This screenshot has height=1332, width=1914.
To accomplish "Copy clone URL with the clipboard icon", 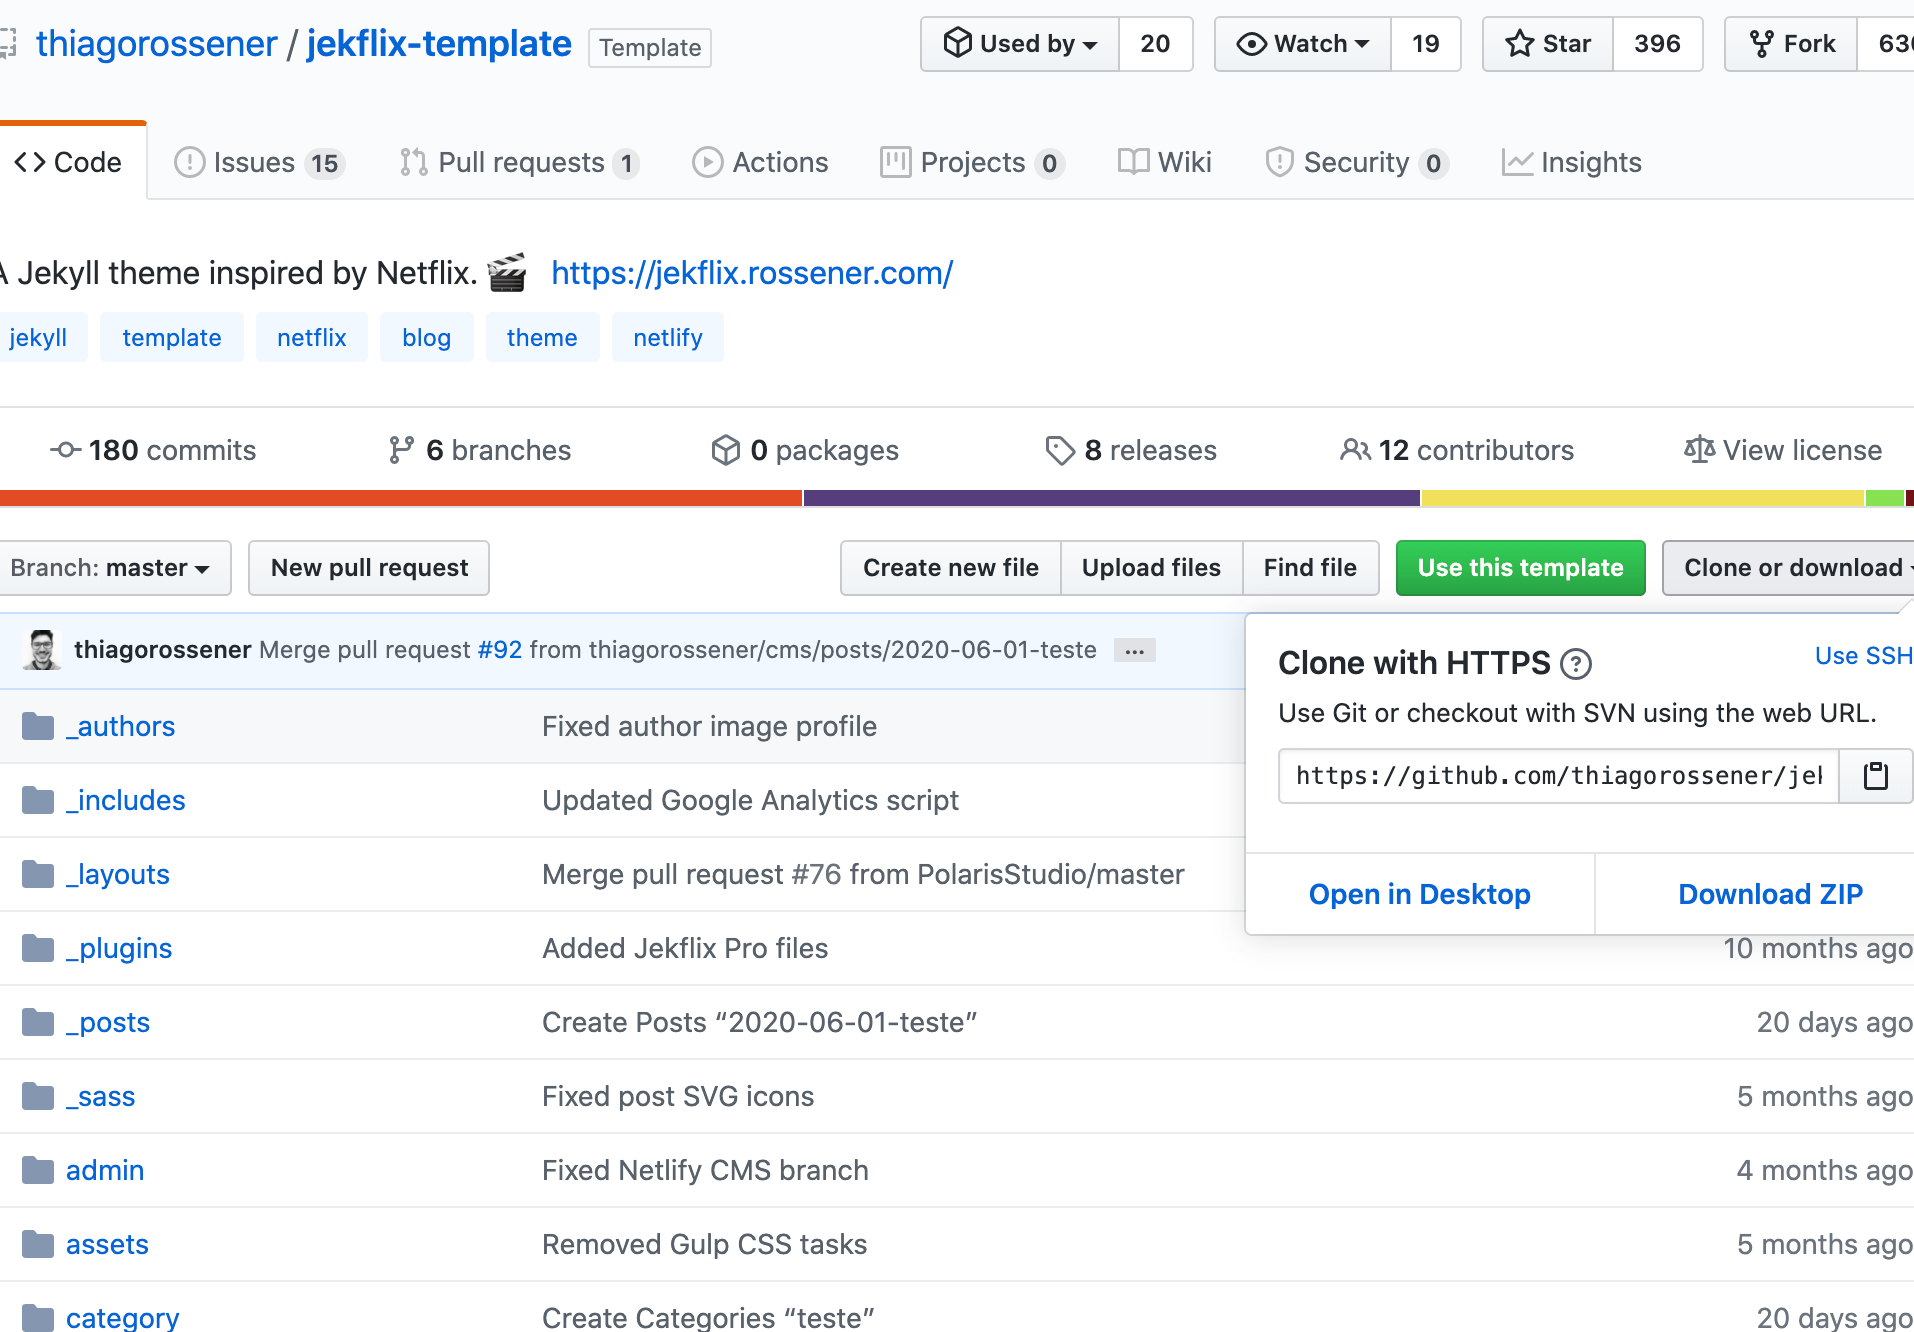I will pyautogui.click(x=1875, y=776).
